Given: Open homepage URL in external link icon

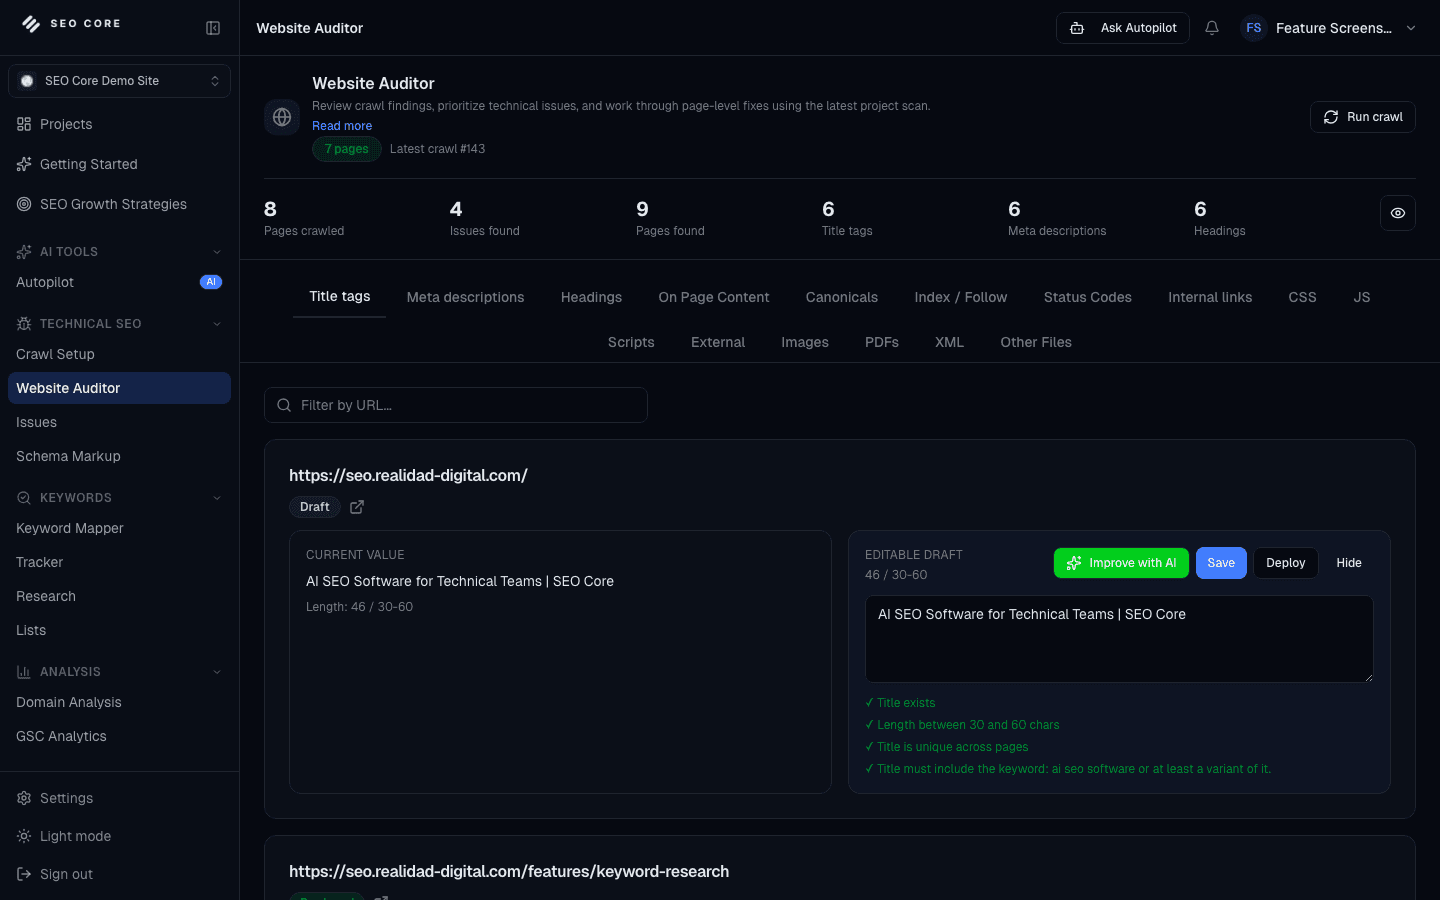Looking at the screenshot, I should coord(357,507).
